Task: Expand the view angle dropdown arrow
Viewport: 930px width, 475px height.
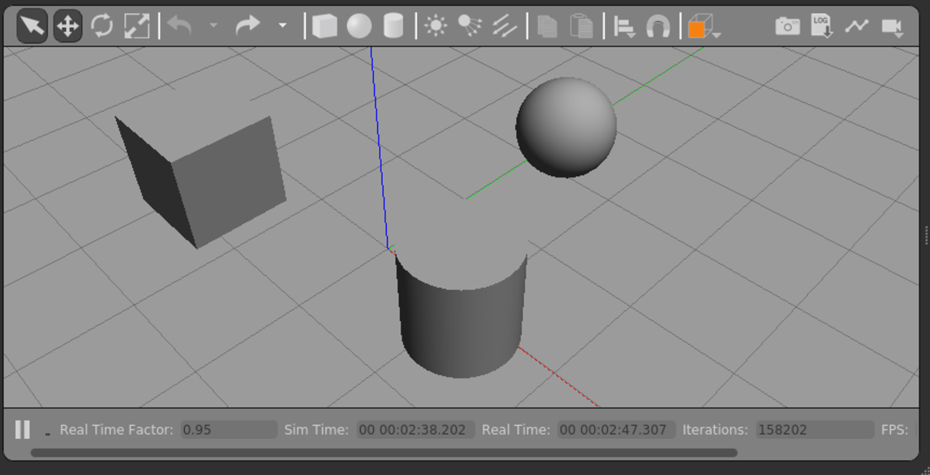Action: click(716, 36)
